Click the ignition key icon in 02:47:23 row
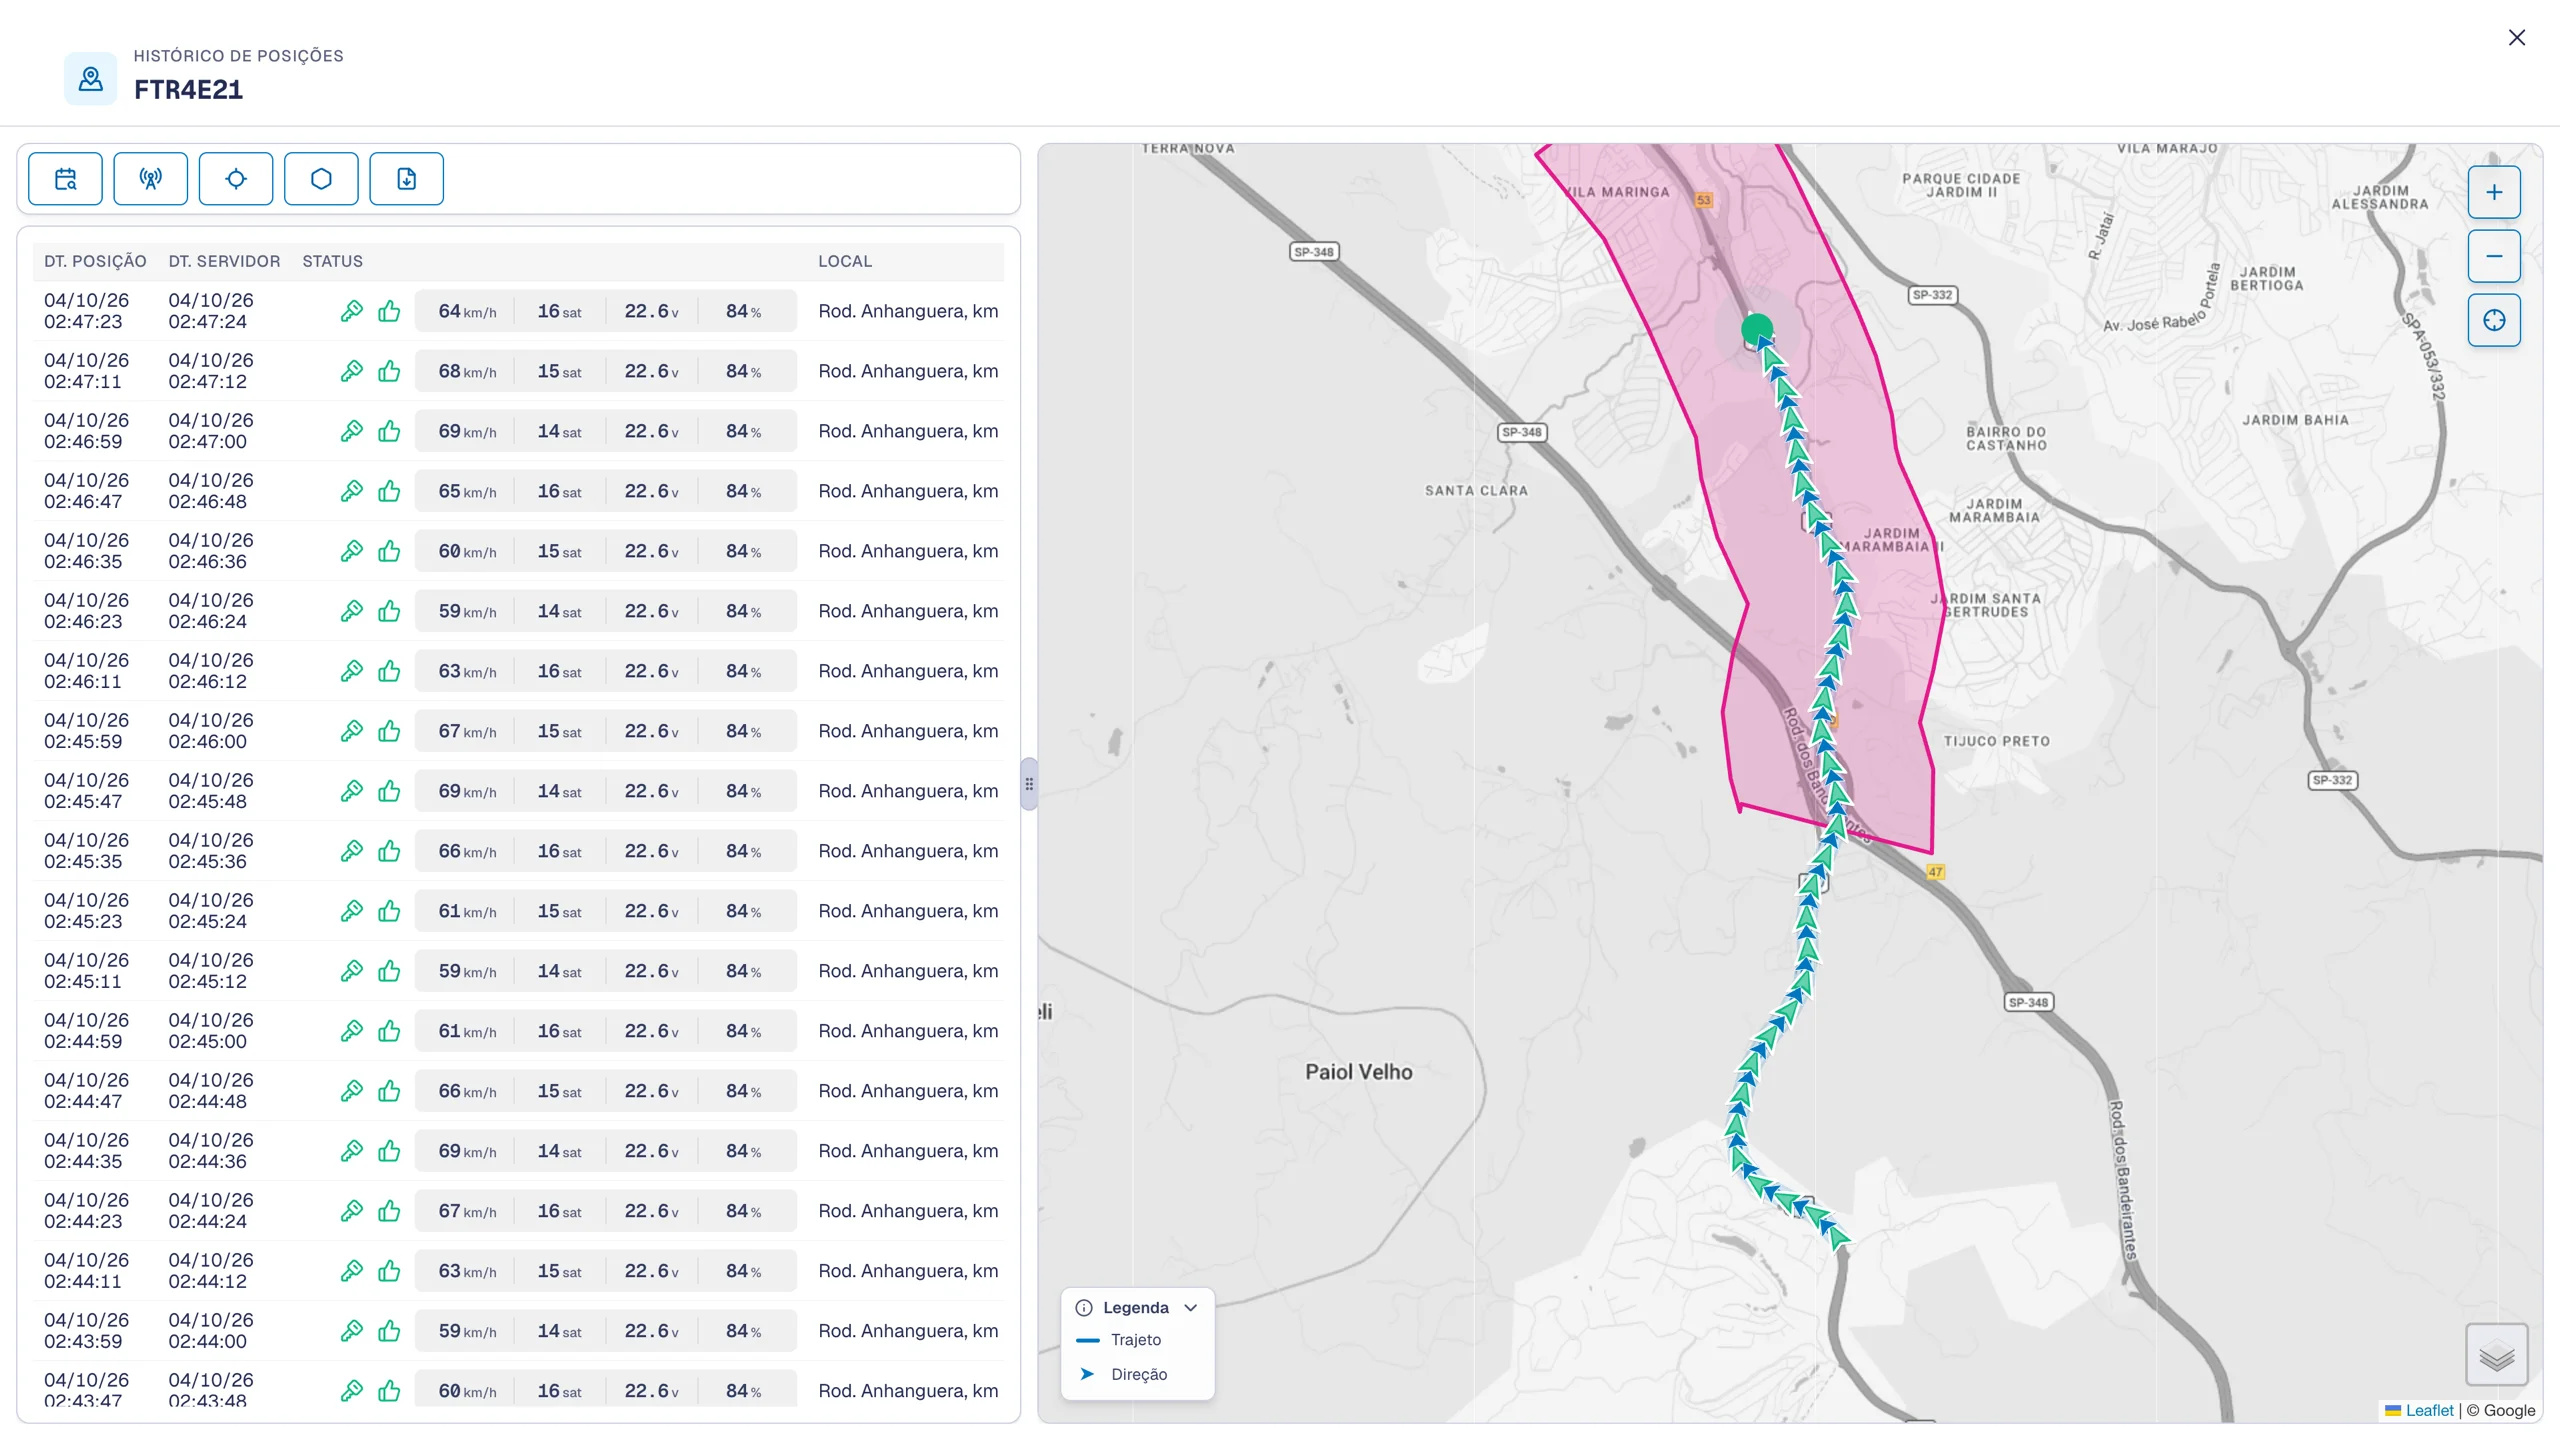 pos(351,311)
